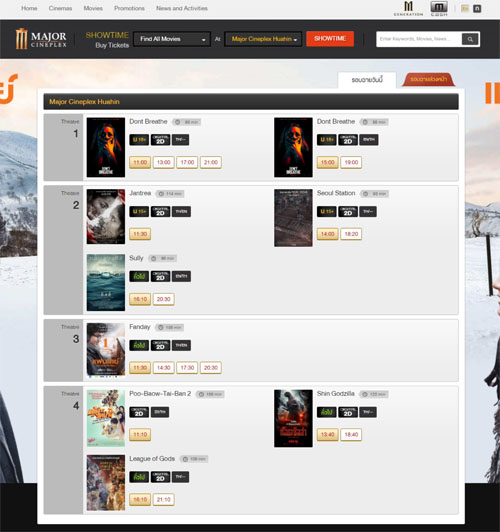Switch to the orange advance showtimes tab

tap(428, 79)
